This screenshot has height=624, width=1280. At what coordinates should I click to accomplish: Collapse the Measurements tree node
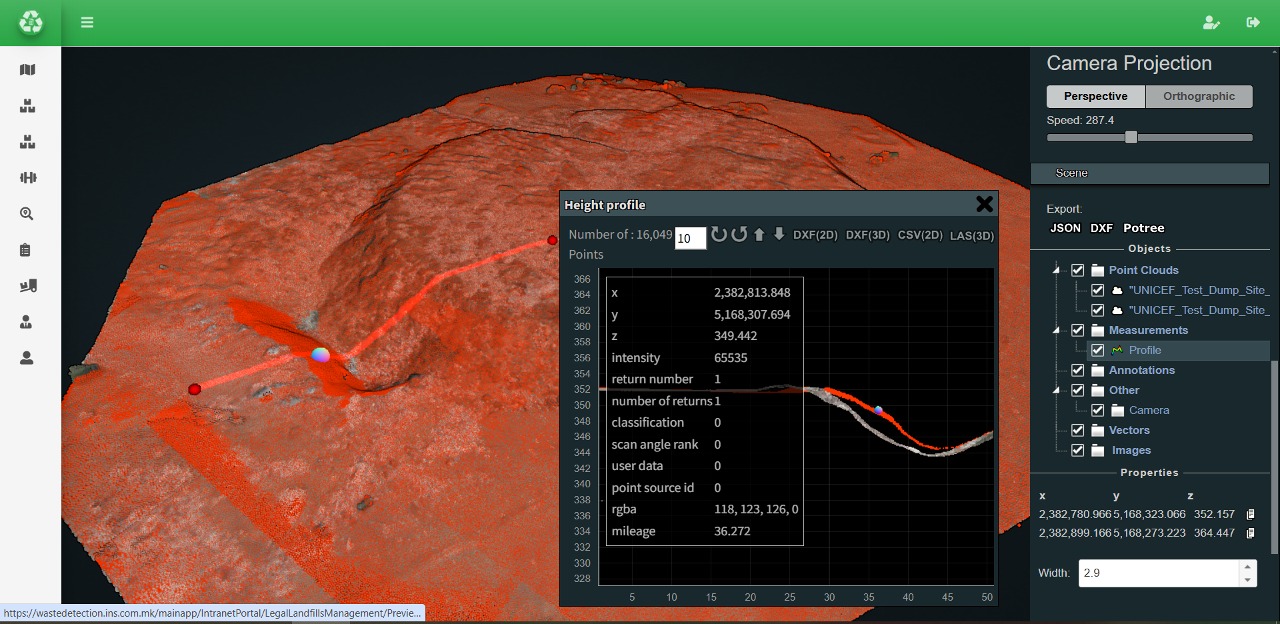[1057, 330]
